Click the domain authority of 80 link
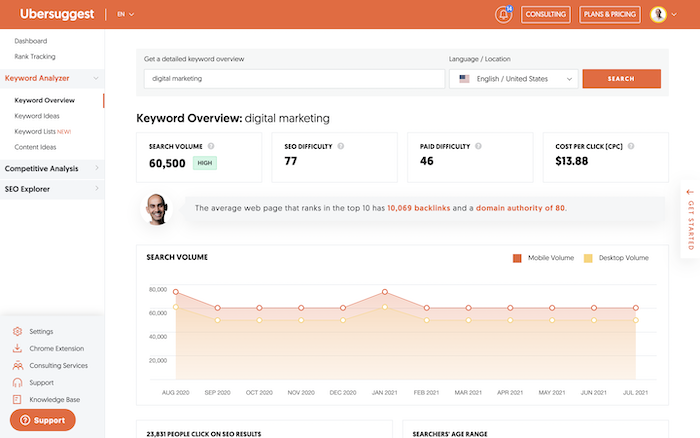 (x=520, y=208)
